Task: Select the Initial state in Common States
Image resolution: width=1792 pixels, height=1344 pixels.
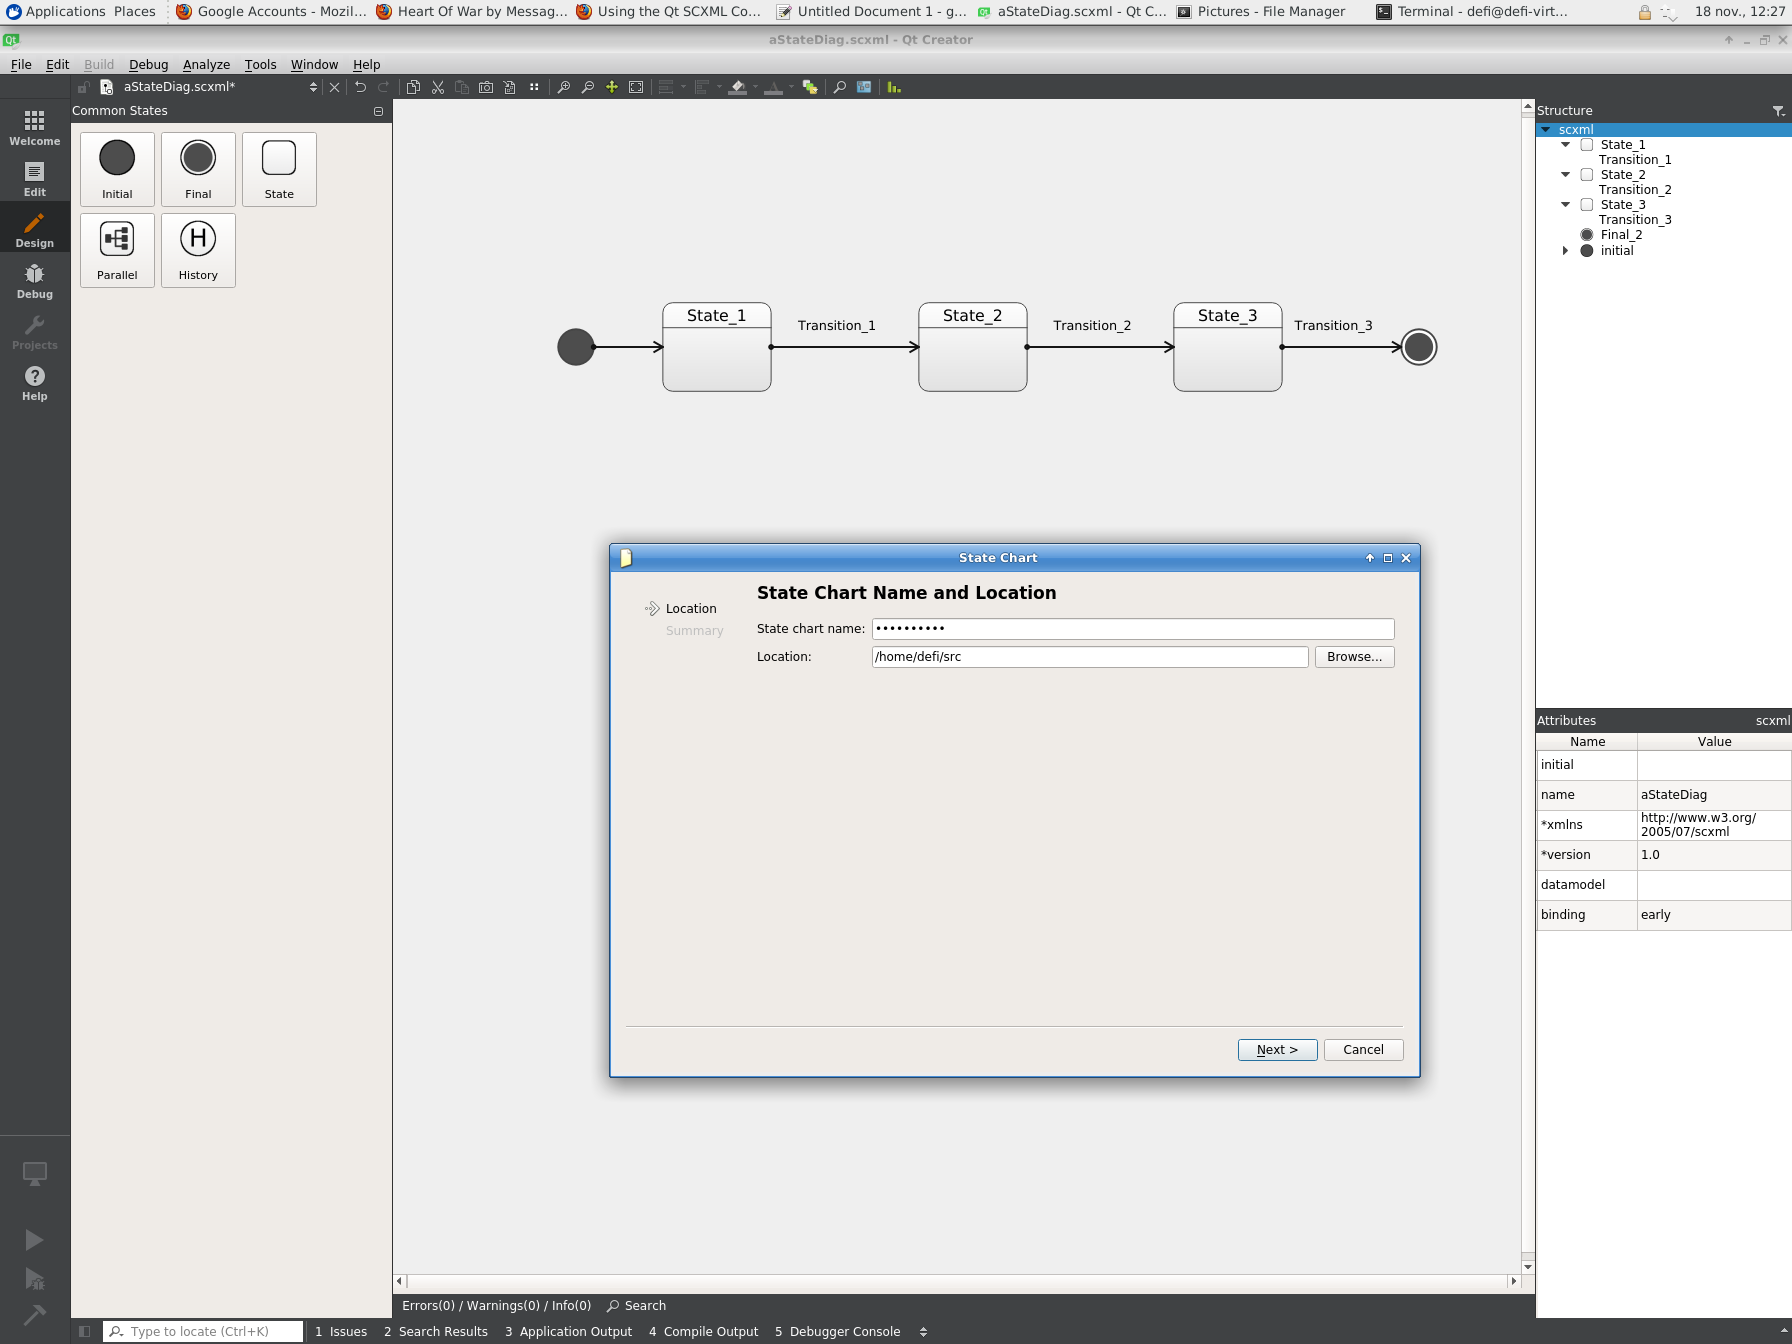Action: click(x=117, y=169)
